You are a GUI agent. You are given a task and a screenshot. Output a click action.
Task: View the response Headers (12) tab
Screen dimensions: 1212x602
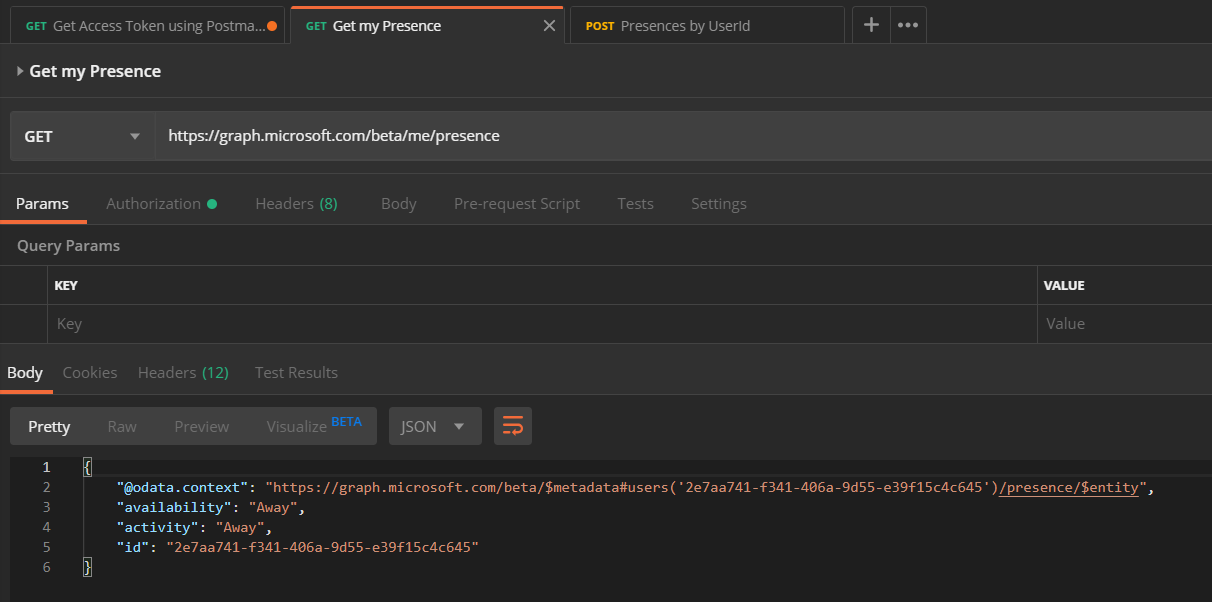pos(183,372)
